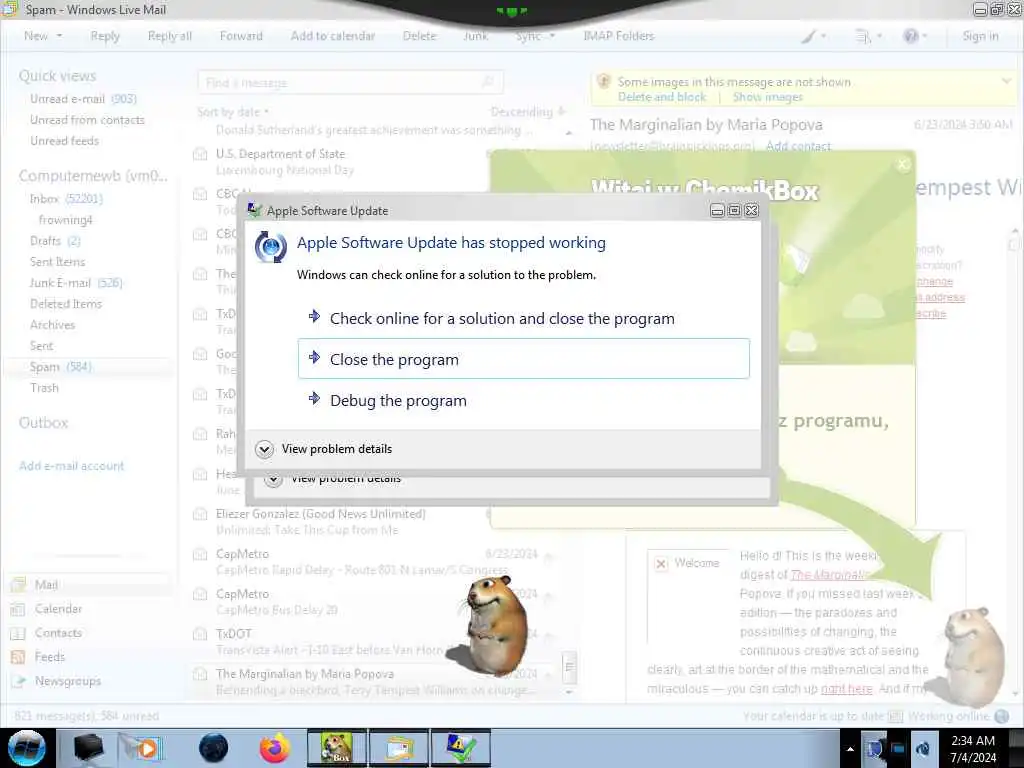Close the ChomikBox welcome popup
The height and width of the screenshot is (768, 1024).
(x=903, y=165)
